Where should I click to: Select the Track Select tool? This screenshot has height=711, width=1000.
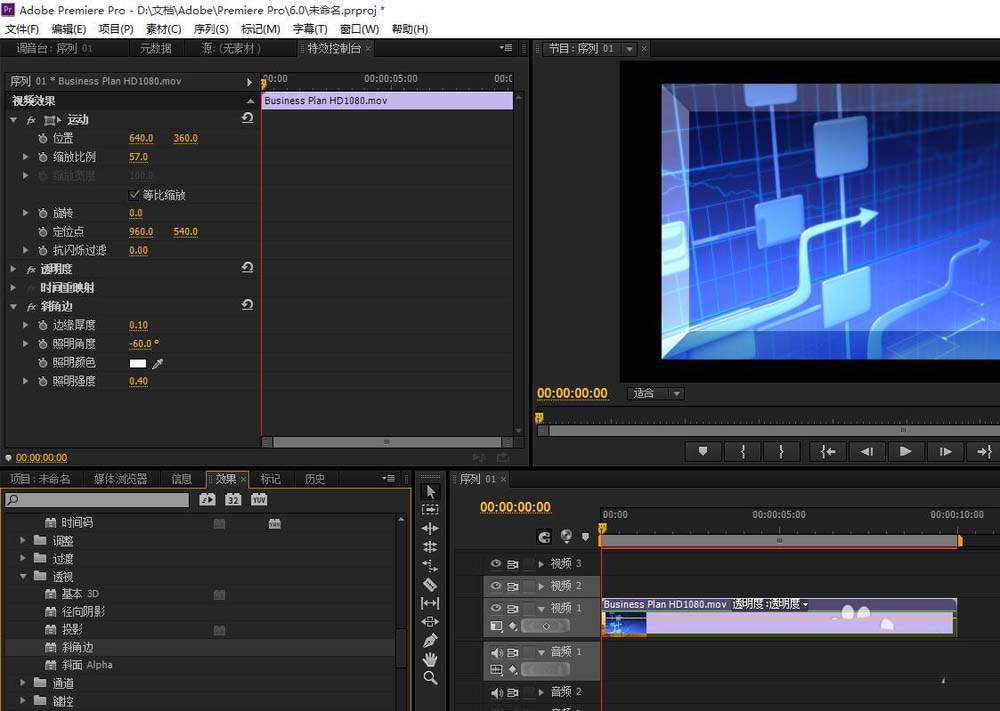click(430, 509)
